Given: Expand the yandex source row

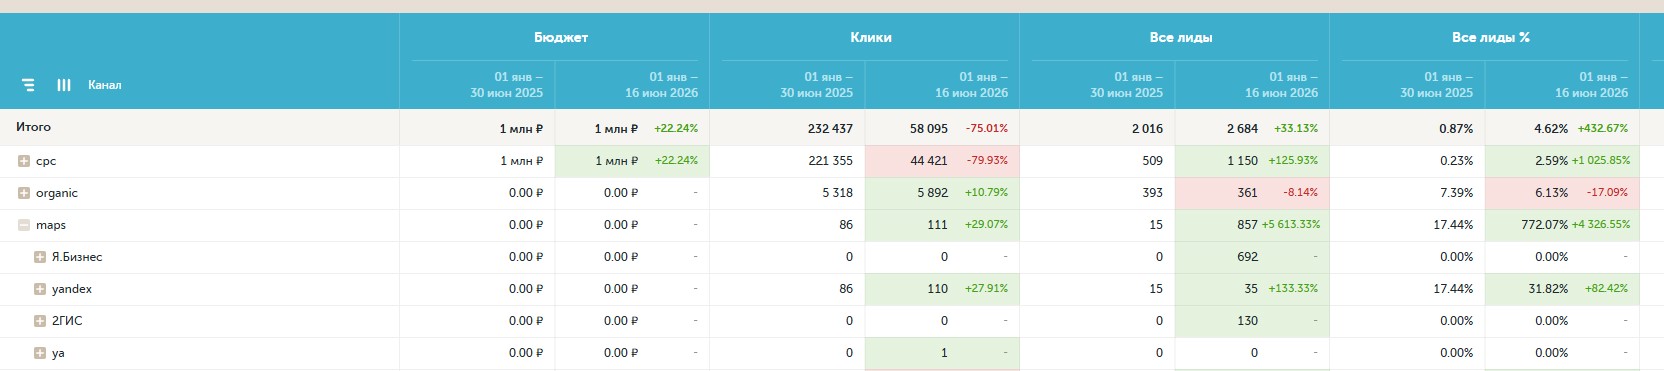Looking at the screenshot, I should pyautogui.click(x=40, y=289).
